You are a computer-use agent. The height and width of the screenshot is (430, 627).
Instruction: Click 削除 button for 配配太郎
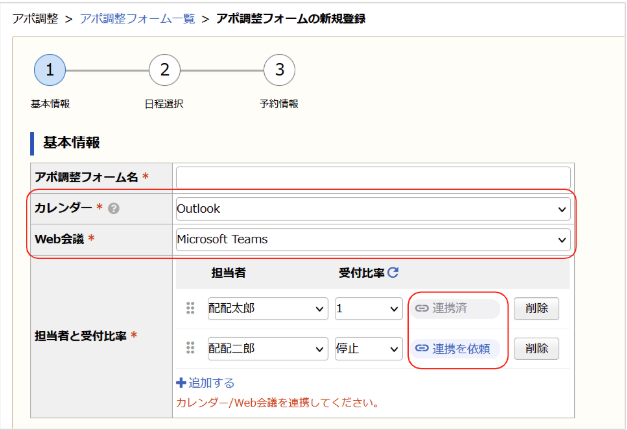tap(536, 308)
